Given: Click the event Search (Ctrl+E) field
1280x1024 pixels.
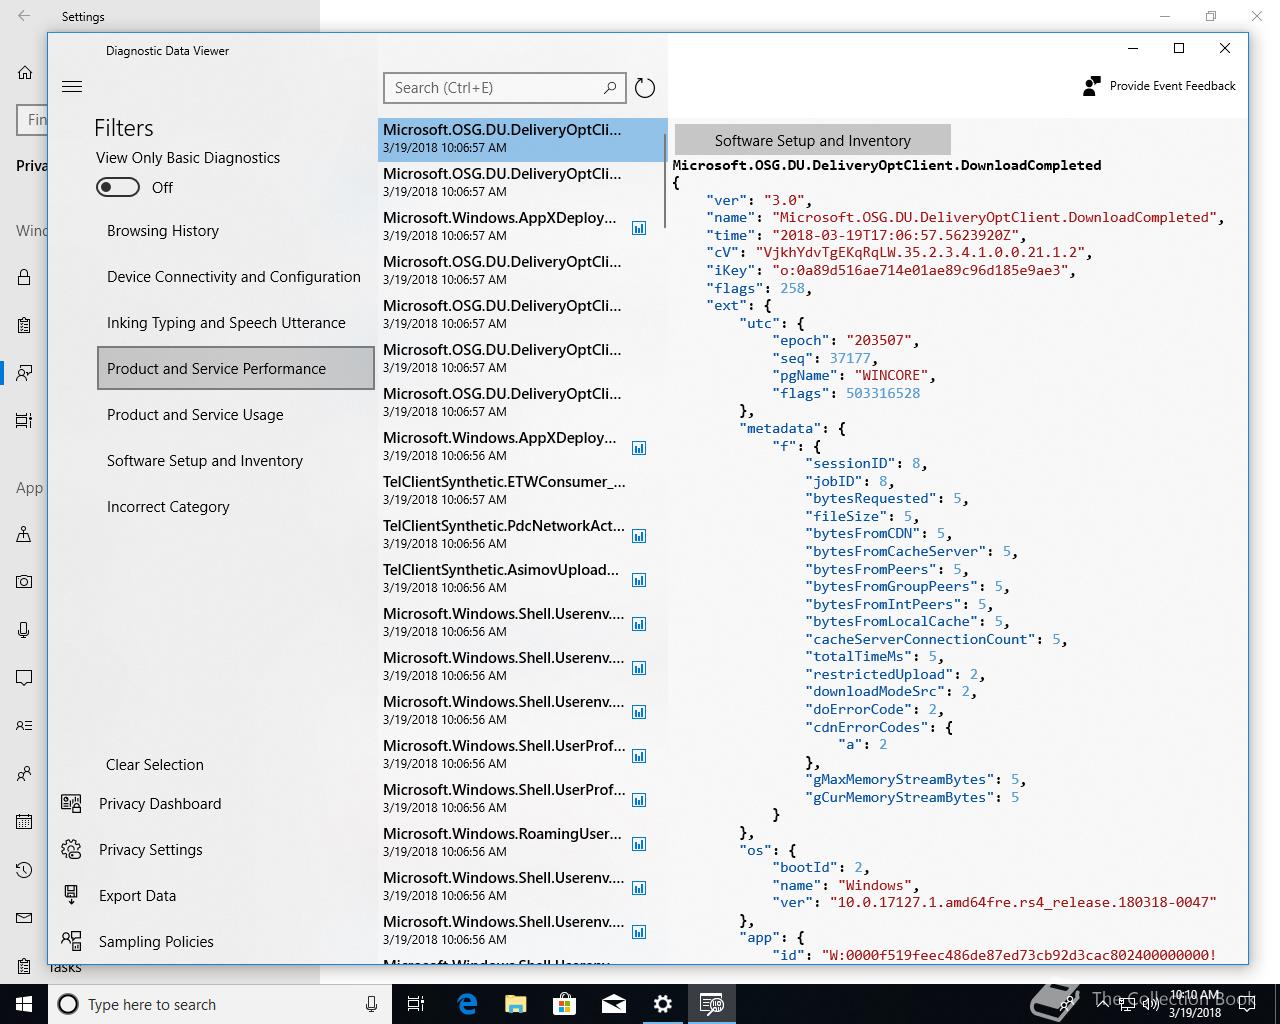Looking at the screenshot, I should click(505, 88).
